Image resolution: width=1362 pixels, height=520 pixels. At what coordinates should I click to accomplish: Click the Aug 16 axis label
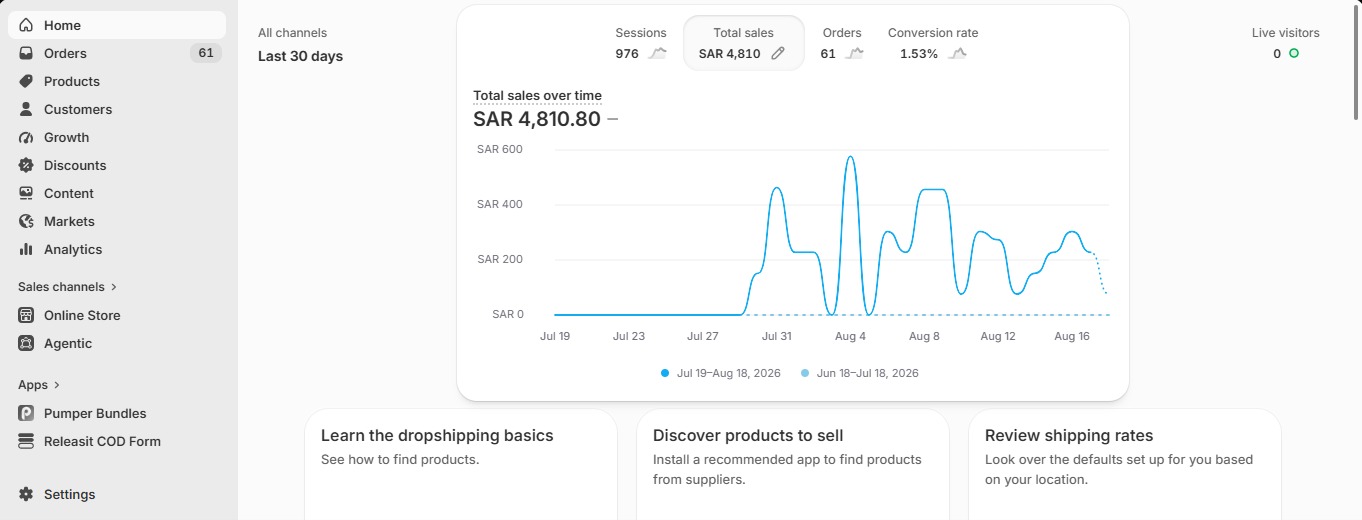1072,336
